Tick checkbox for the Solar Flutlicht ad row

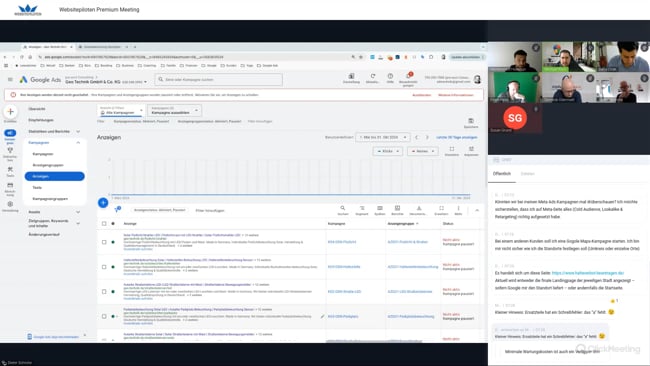(104, 242)
